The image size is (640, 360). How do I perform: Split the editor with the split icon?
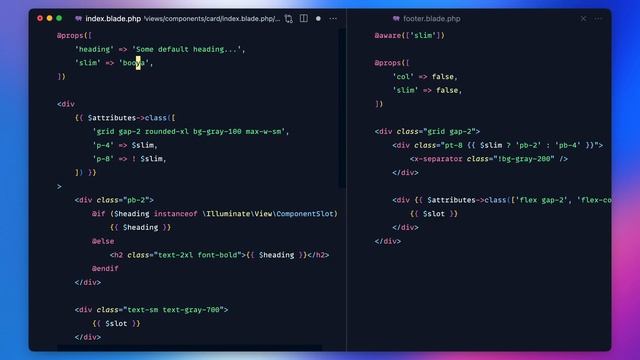pyautogui.click(x=304, y=18)
